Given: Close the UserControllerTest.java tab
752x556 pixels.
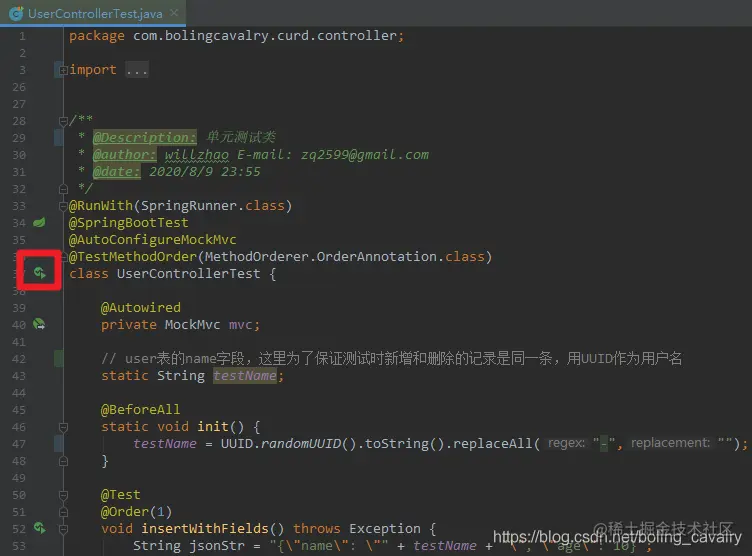Looking at the screenshot, I should (175, 13).
